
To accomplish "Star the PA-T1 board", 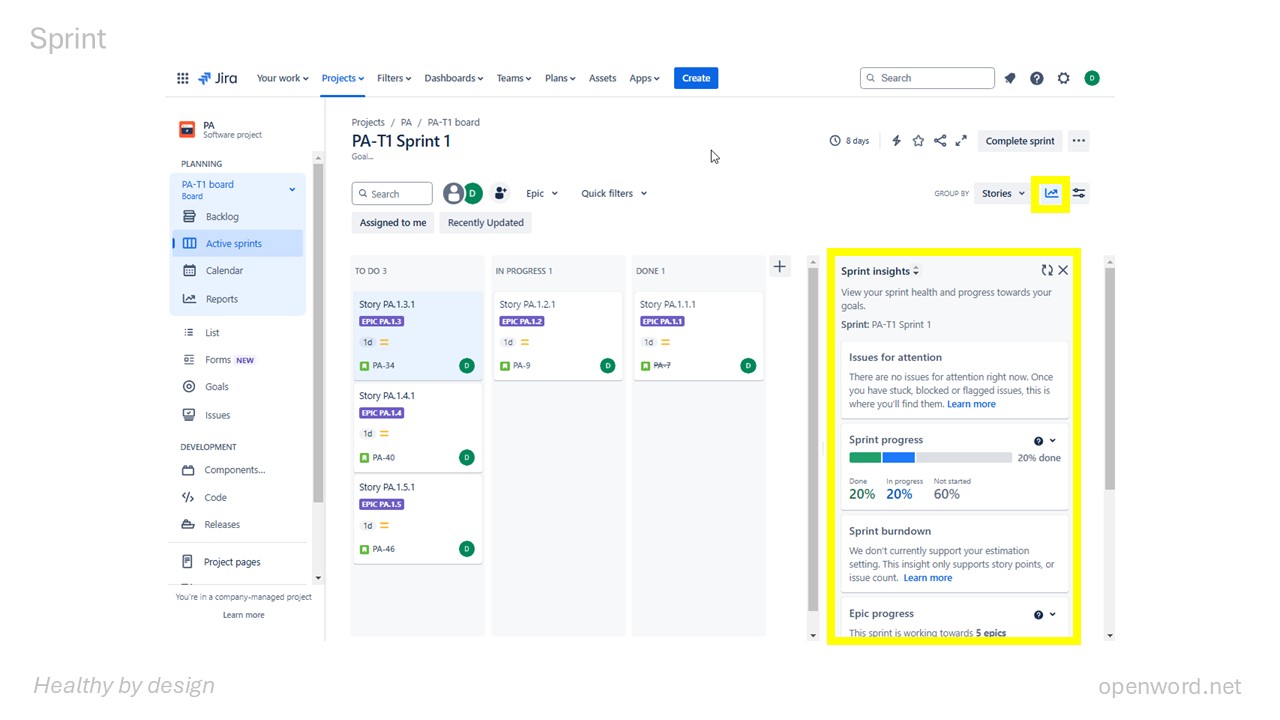I will click(x=918, y=141).
